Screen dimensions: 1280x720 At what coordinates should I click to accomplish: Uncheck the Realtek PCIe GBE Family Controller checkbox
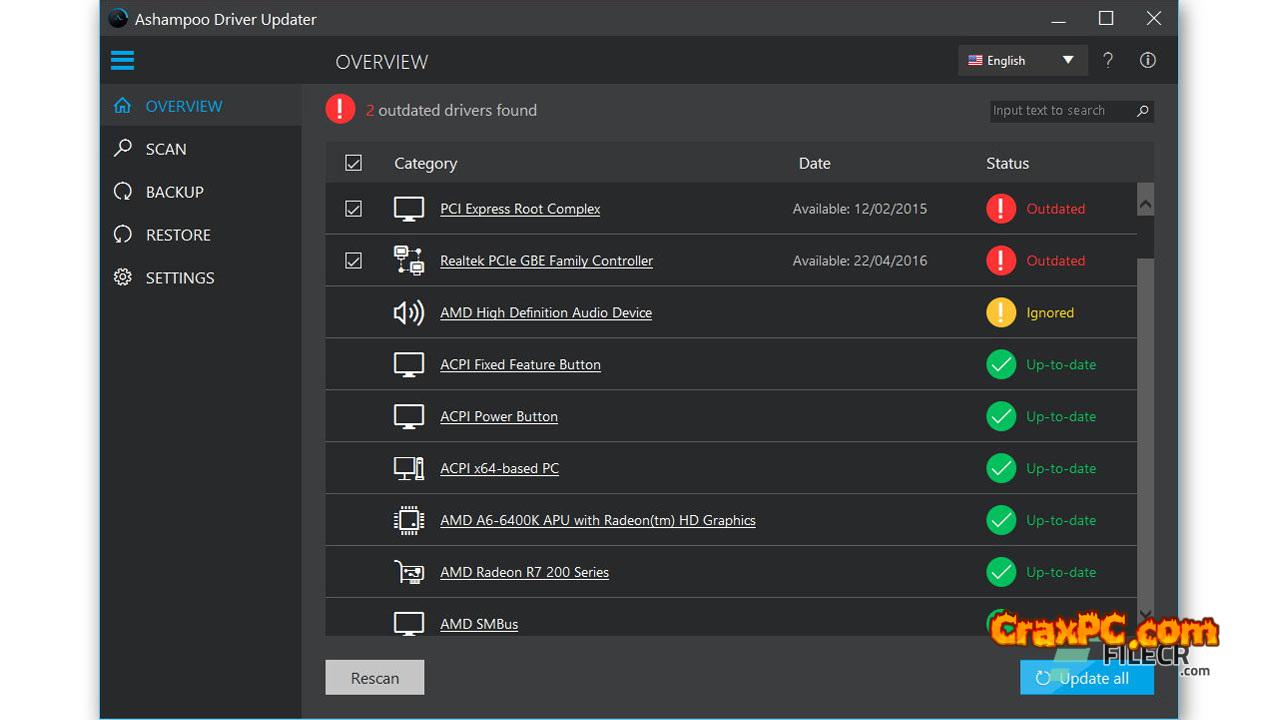pyautogui.click(x=353, y=261)
